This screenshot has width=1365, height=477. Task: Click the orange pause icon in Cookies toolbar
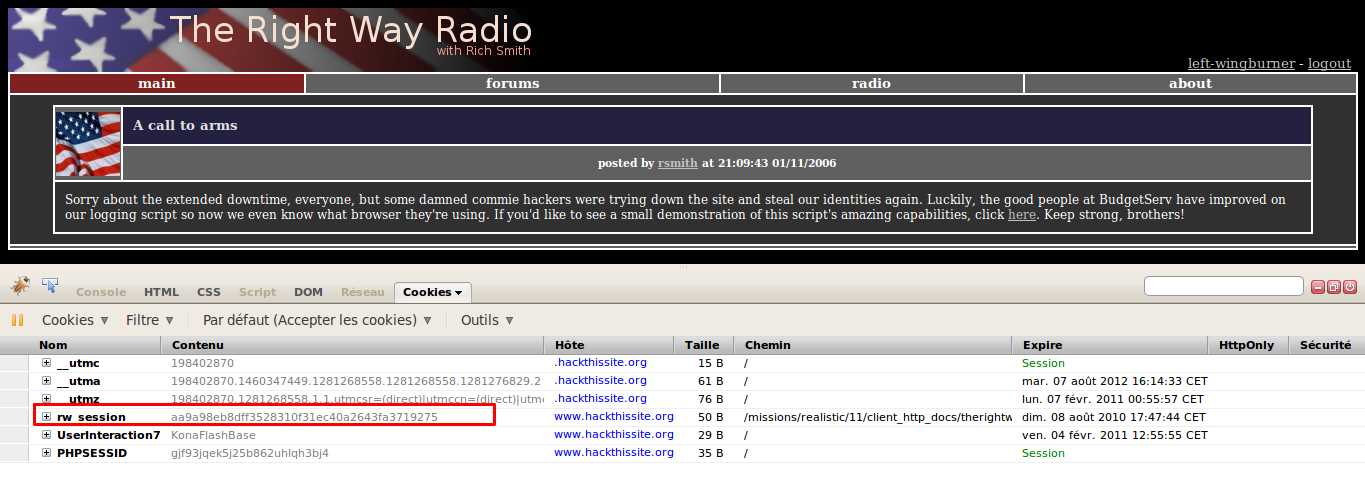(17, 321)
